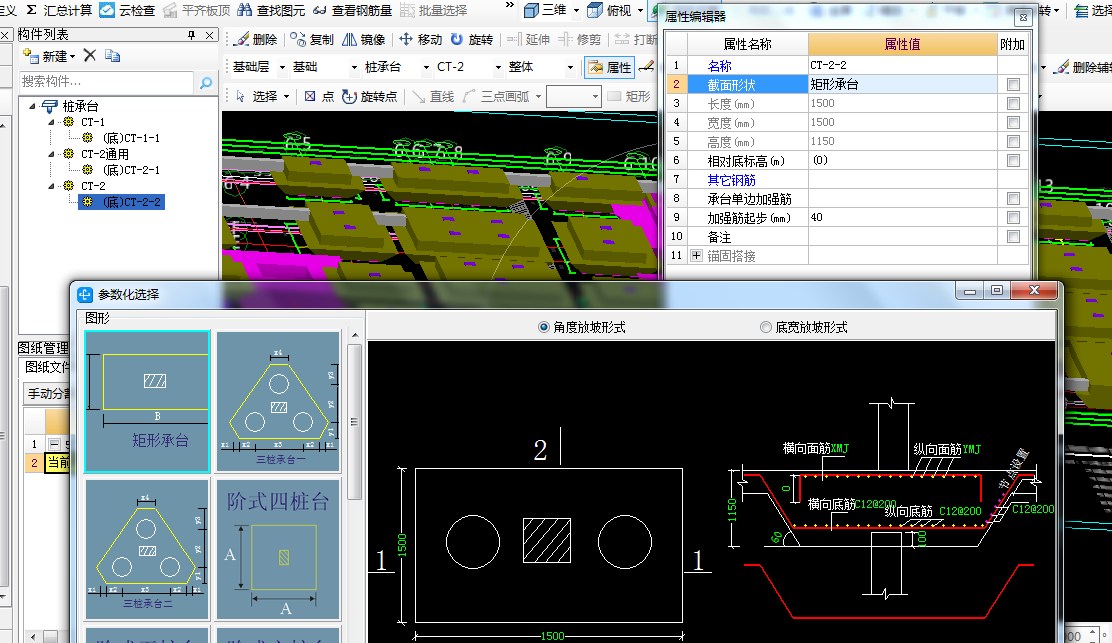Select (底)CT-2-1 in component tree

coord(131,170)
